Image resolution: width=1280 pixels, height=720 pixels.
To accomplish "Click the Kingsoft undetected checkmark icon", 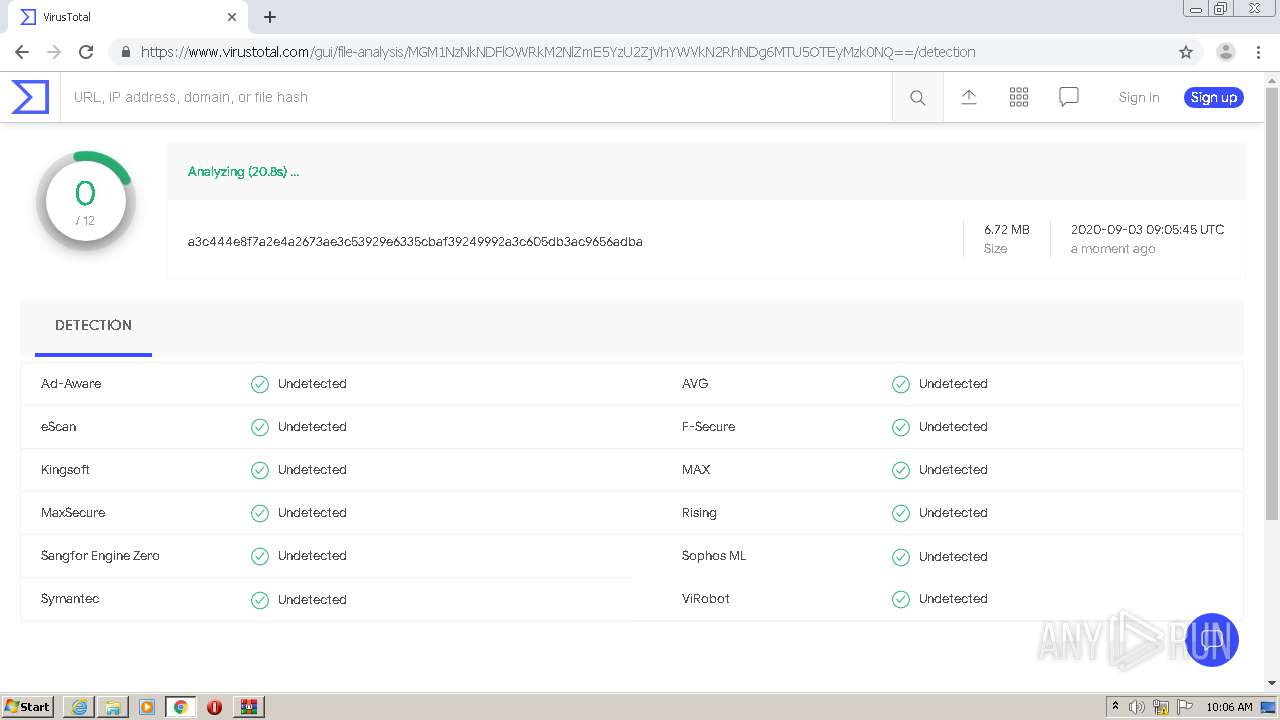I will tap(260, 470).
